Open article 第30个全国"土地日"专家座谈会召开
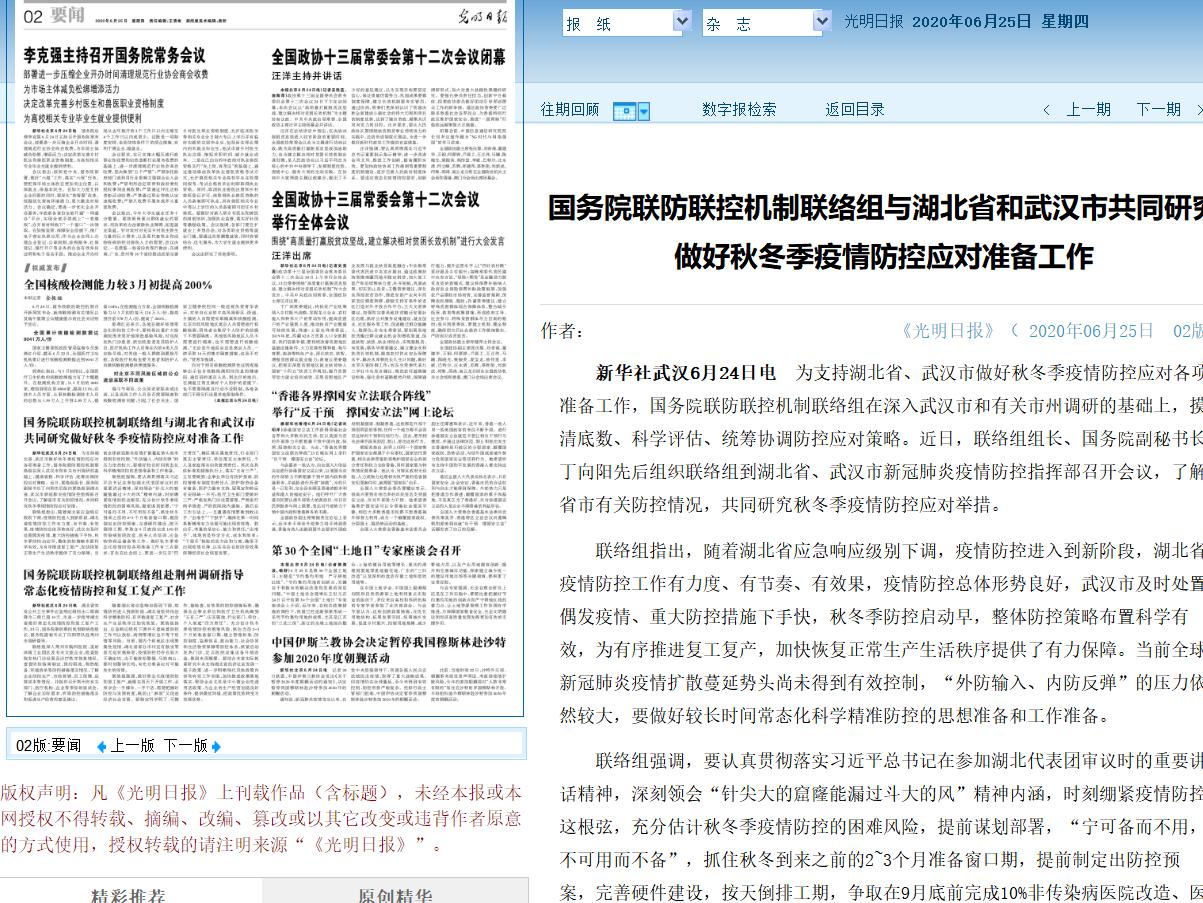1203x903 pixels. [x=366, y=550]
